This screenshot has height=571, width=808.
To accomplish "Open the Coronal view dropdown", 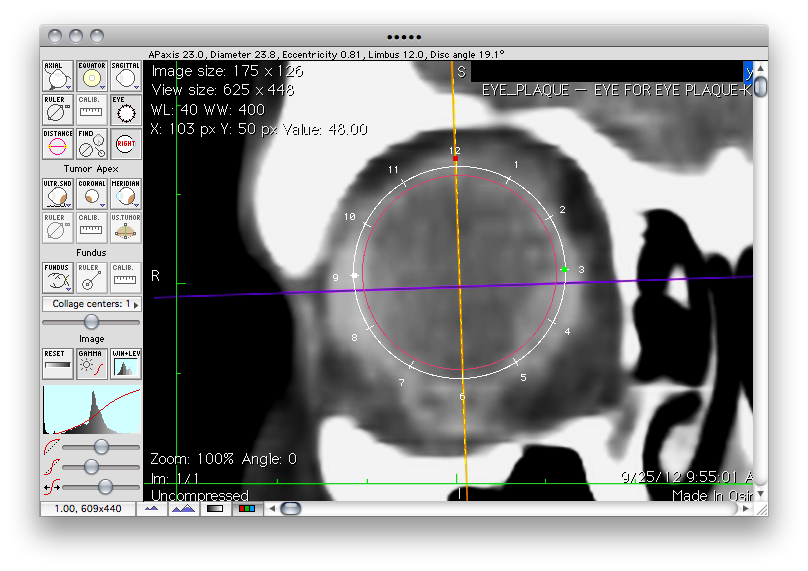I will click(101, 206).
